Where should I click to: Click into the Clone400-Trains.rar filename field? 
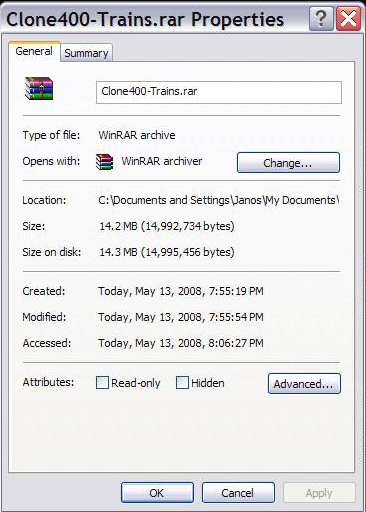tap(219, 92)
